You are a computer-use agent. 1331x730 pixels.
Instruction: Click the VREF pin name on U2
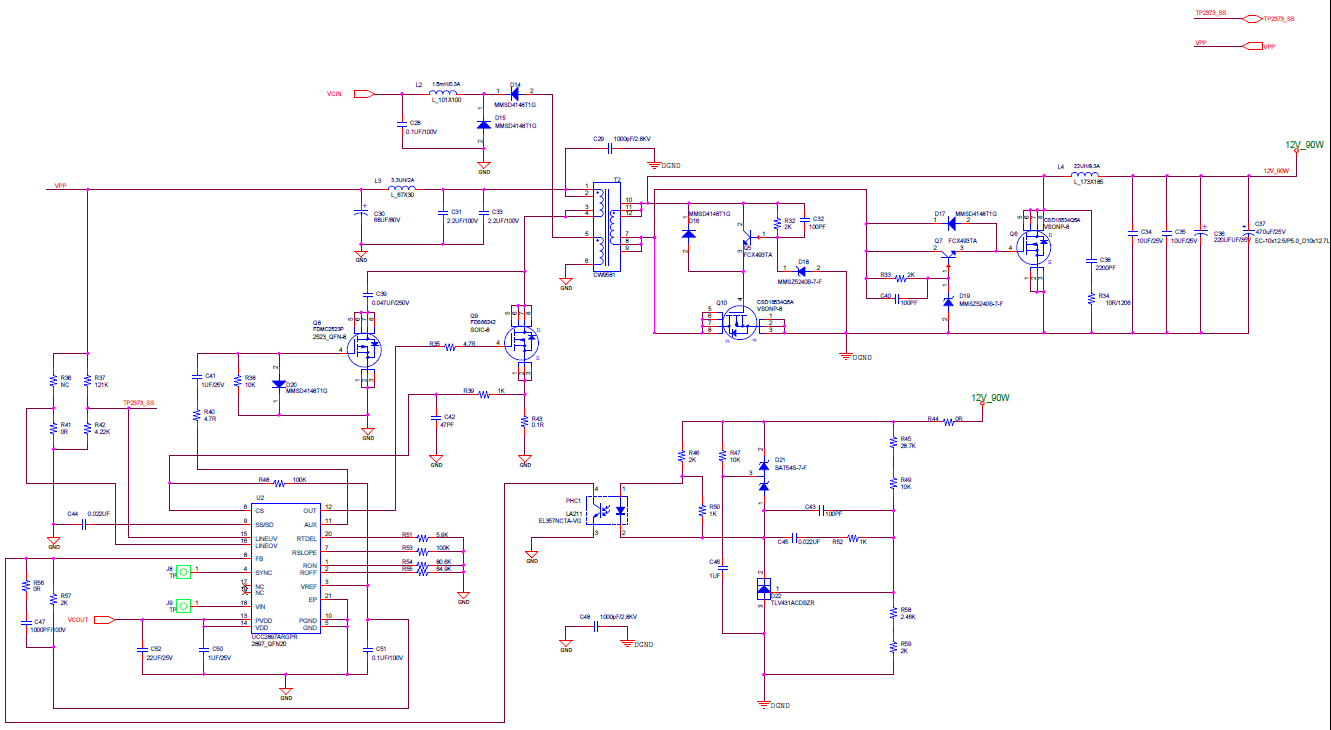(309, 586)
